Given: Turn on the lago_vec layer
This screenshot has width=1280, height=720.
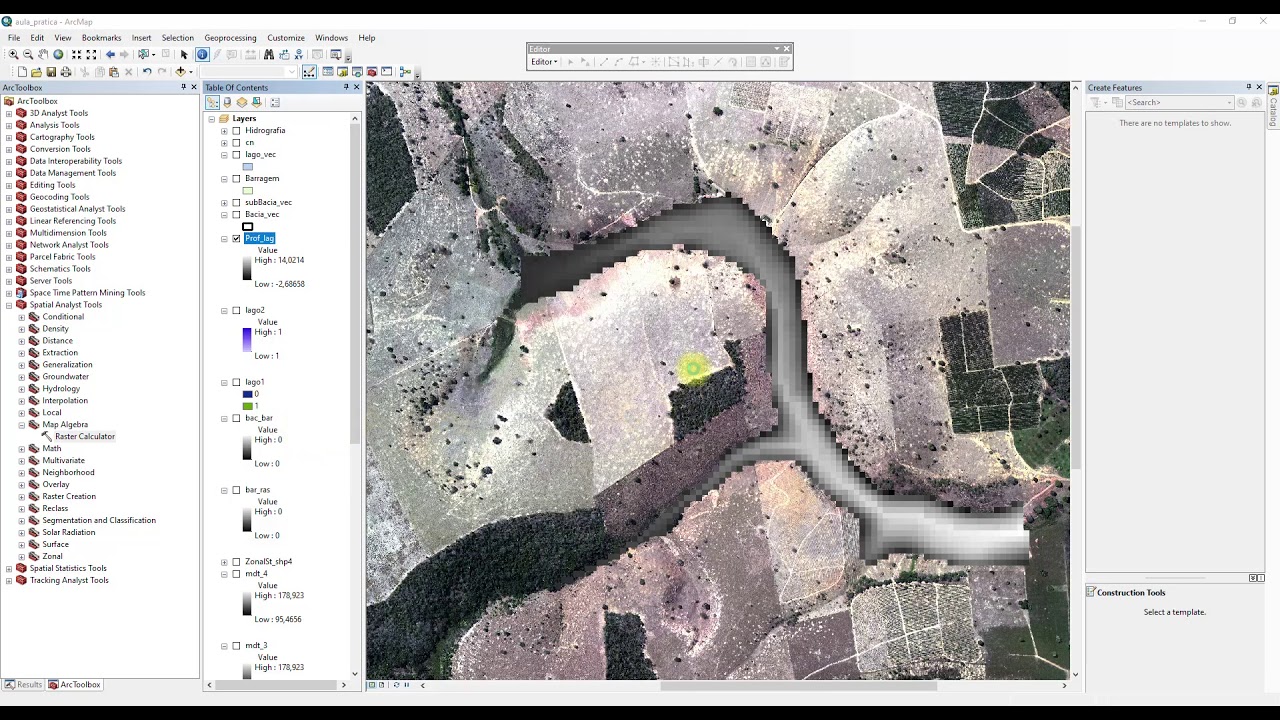Looking at the screenshot, I should [236, 155].
